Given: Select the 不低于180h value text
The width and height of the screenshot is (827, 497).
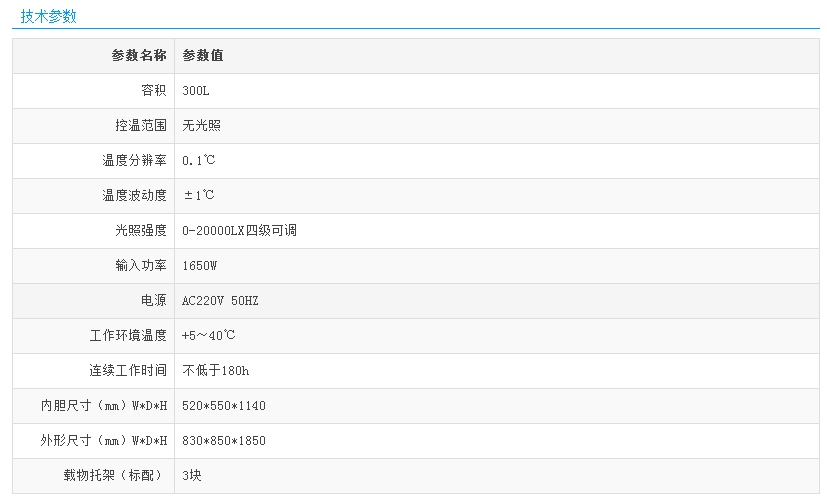Looking at the screenshot, I should click(x=216, y=371).
